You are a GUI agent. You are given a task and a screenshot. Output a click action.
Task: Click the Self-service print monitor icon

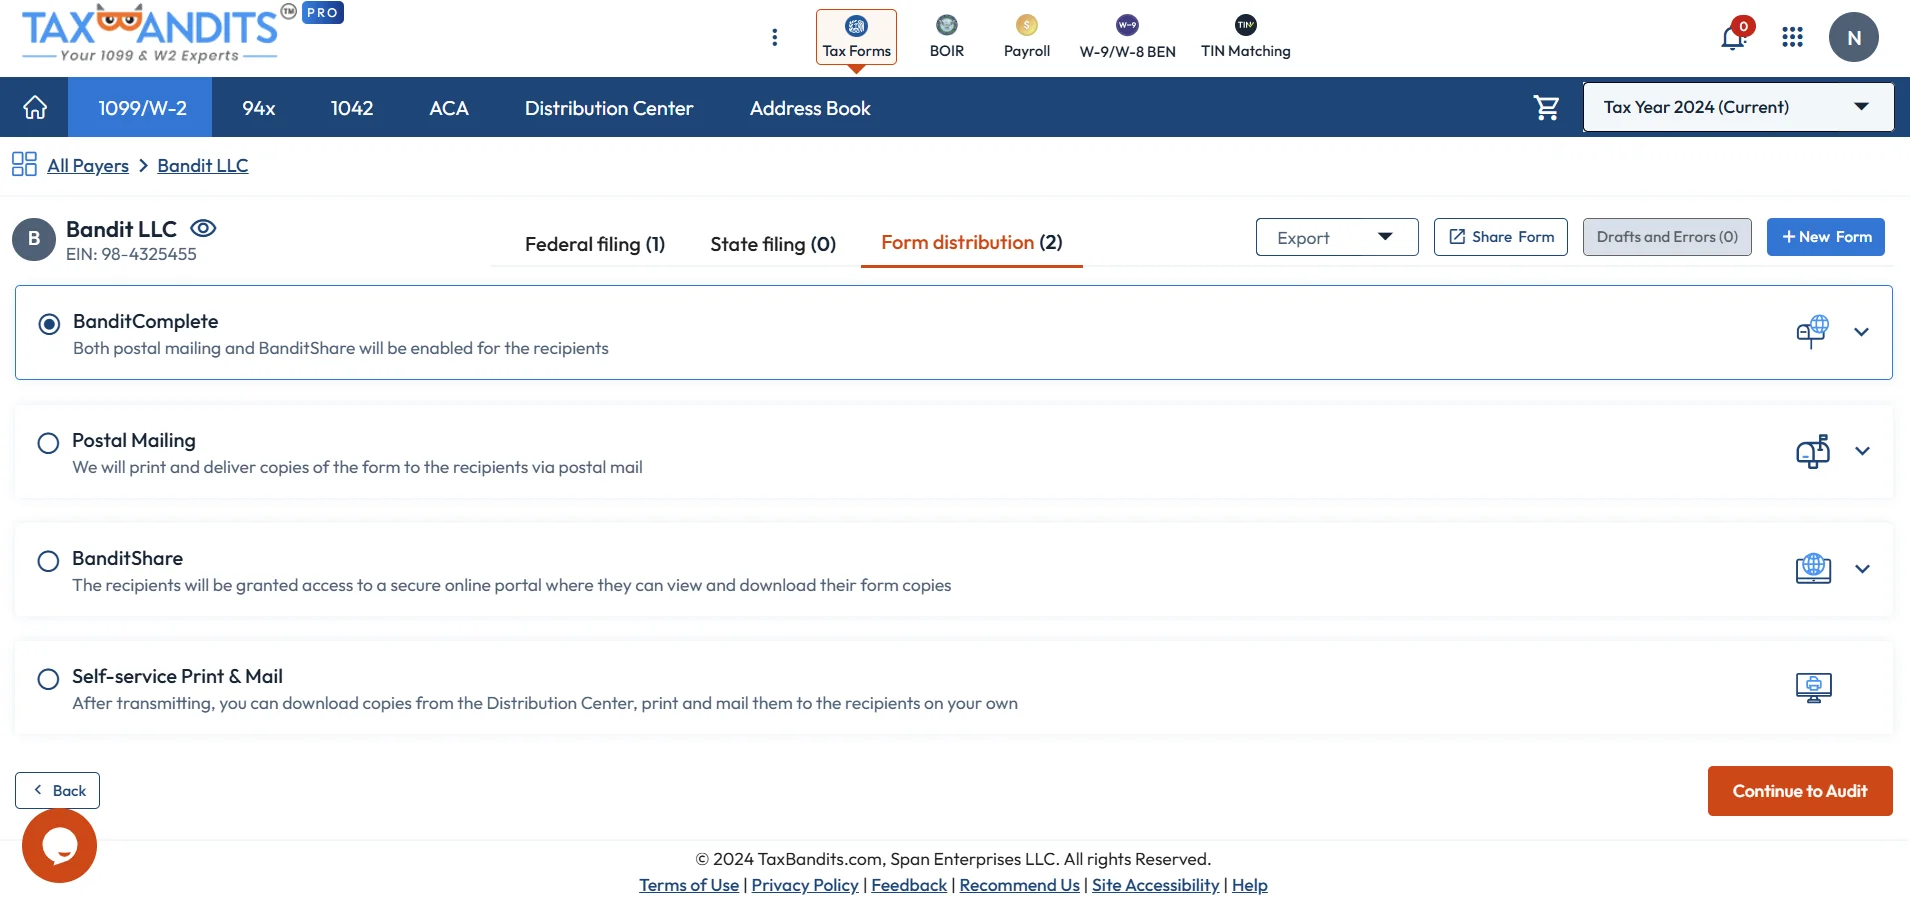click(x=1813, y=687)
